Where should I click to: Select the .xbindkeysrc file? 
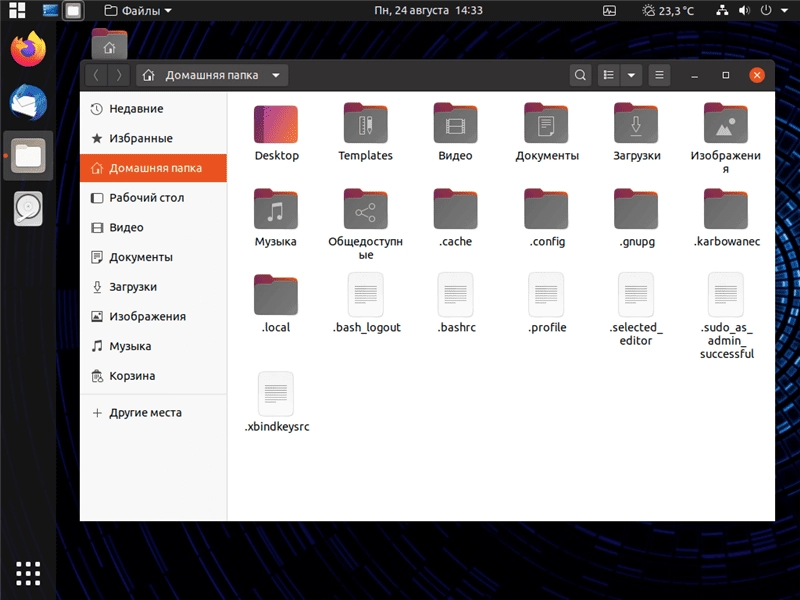click(x=276, y=394)
